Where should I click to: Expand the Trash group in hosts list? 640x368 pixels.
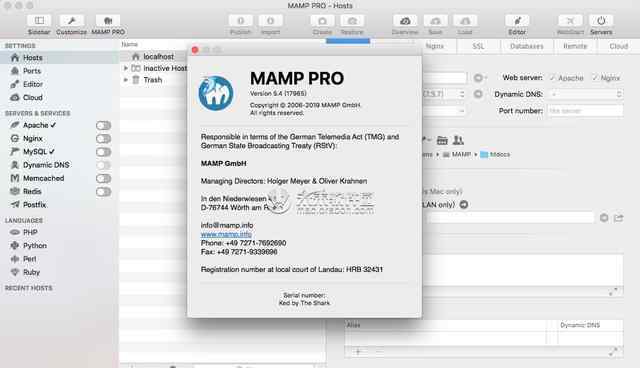(126, 80)
